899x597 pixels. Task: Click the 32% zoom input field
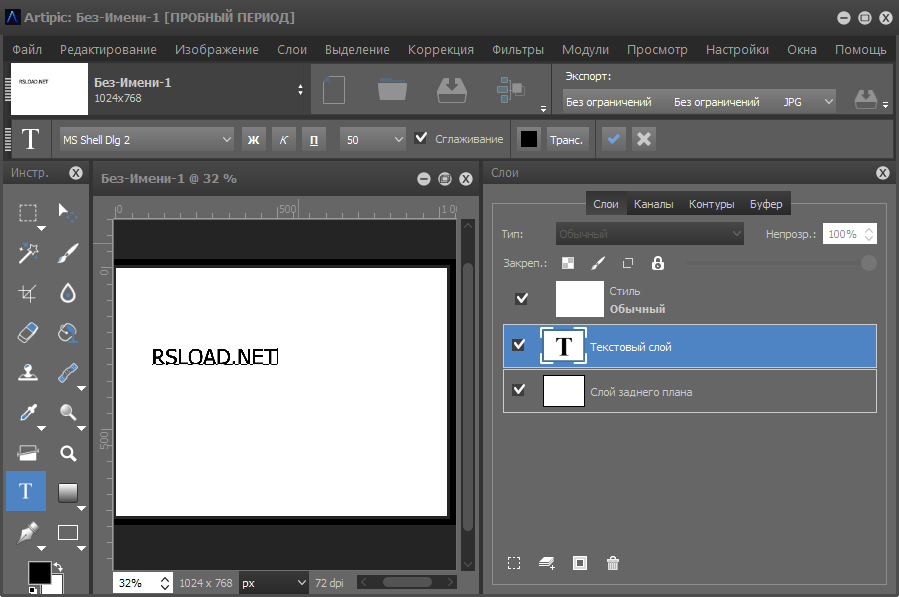[133, 582]
